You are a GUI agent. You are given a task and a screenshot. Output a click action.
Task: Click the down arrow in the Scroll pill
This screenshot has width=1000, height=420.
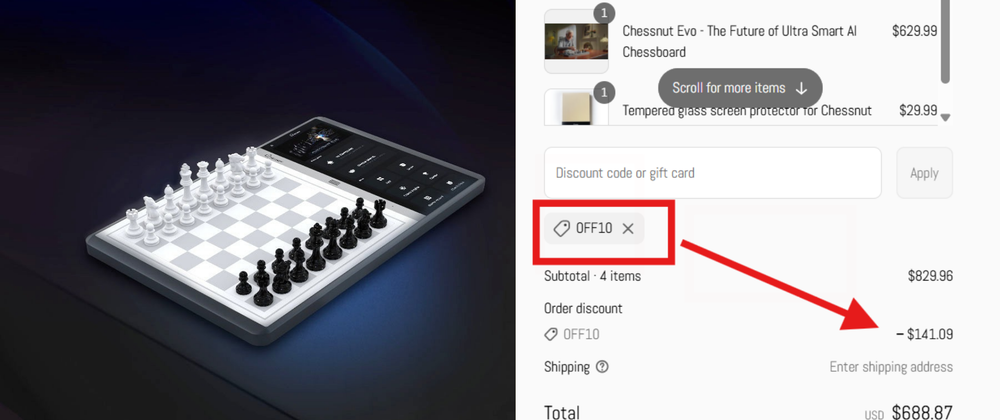point(802,89)
